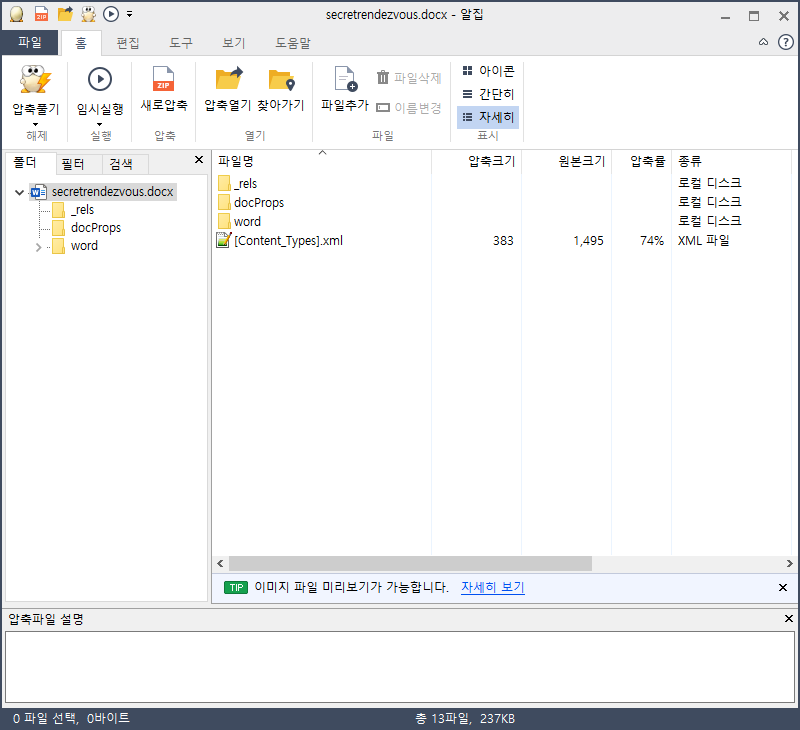Open the quick access toolbar customize arrow
Screen dimensions: 800x730
130,14
